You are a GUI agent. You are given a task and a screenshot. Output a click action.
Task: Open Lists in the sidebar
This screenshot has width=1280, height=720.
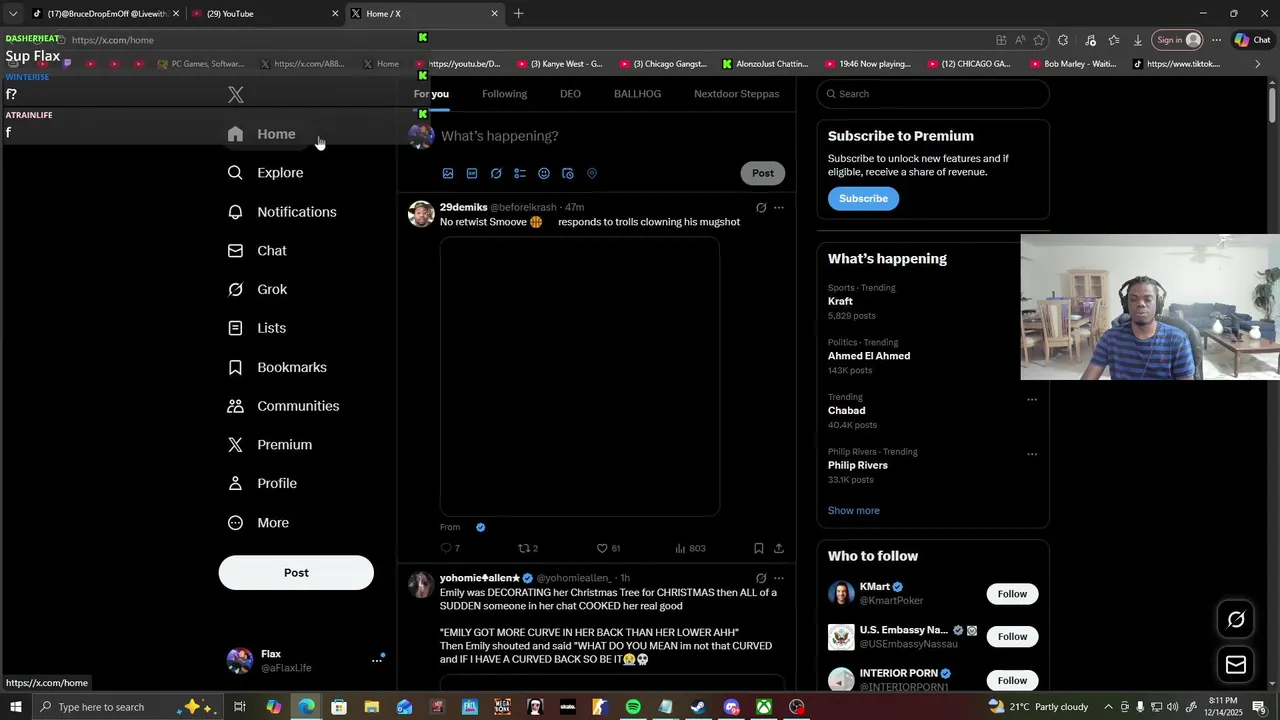(257, 328)
